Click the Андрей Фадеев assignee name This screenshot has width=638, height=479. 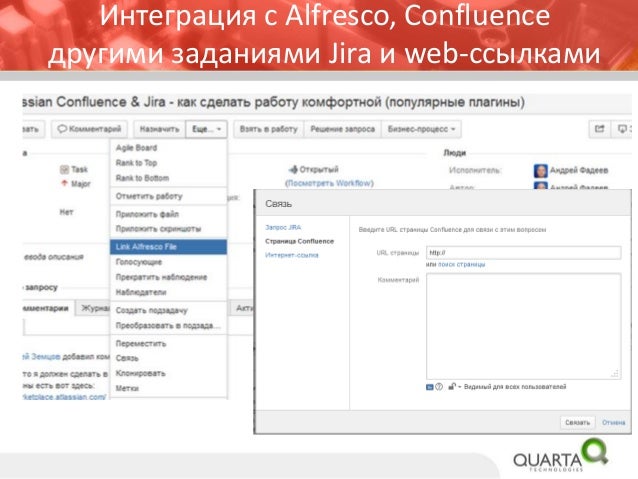[x=579, y=170]
